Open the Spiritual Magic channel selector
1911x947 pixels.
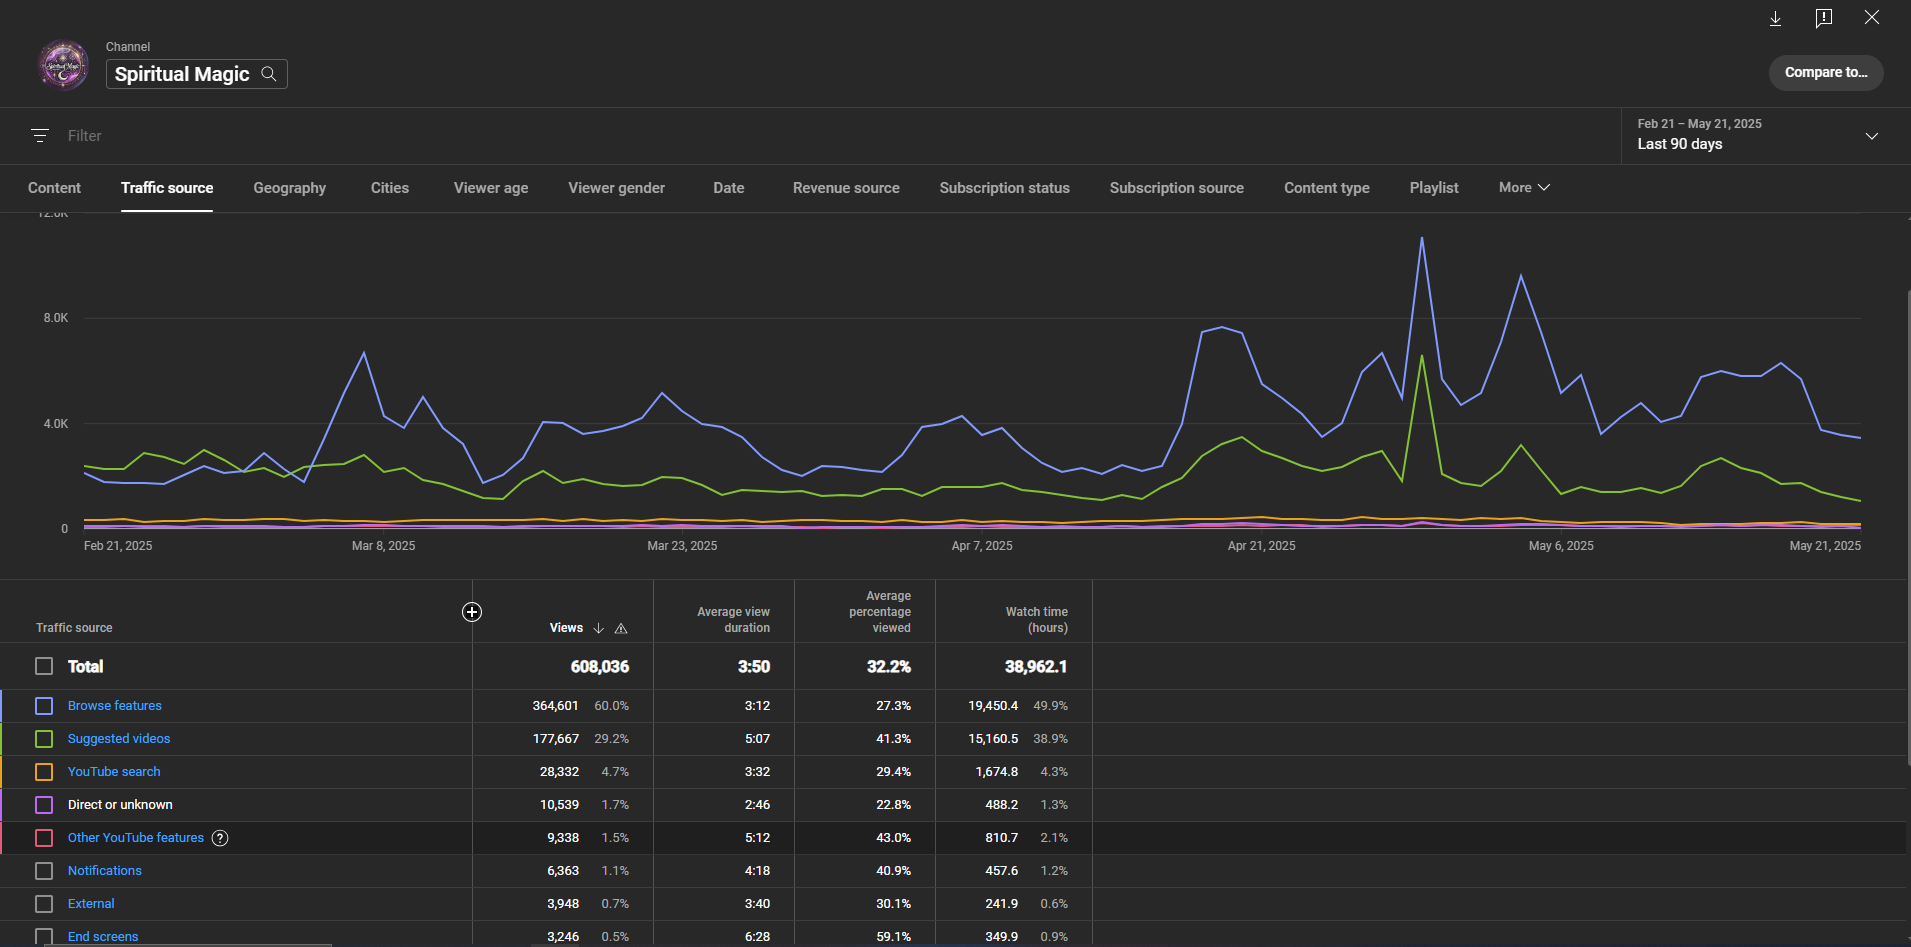click(197, 74)
